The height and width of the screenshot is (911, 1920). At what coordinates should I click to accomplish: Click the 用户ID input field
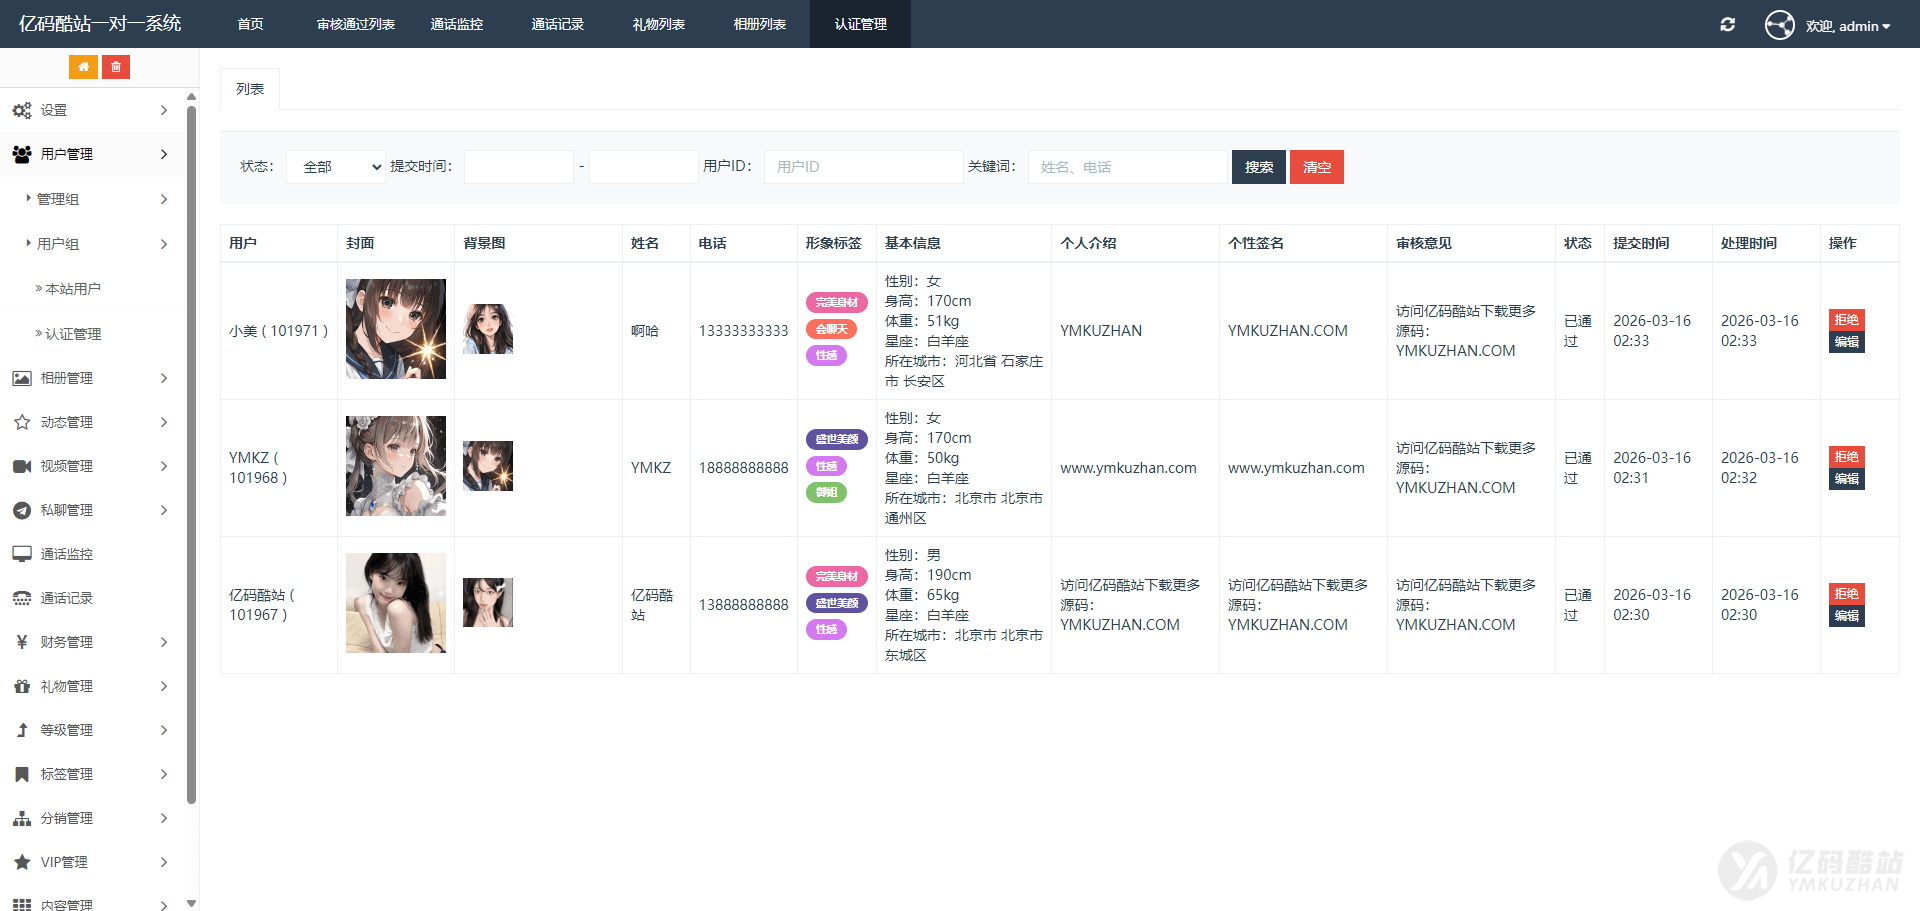point(863,167)
